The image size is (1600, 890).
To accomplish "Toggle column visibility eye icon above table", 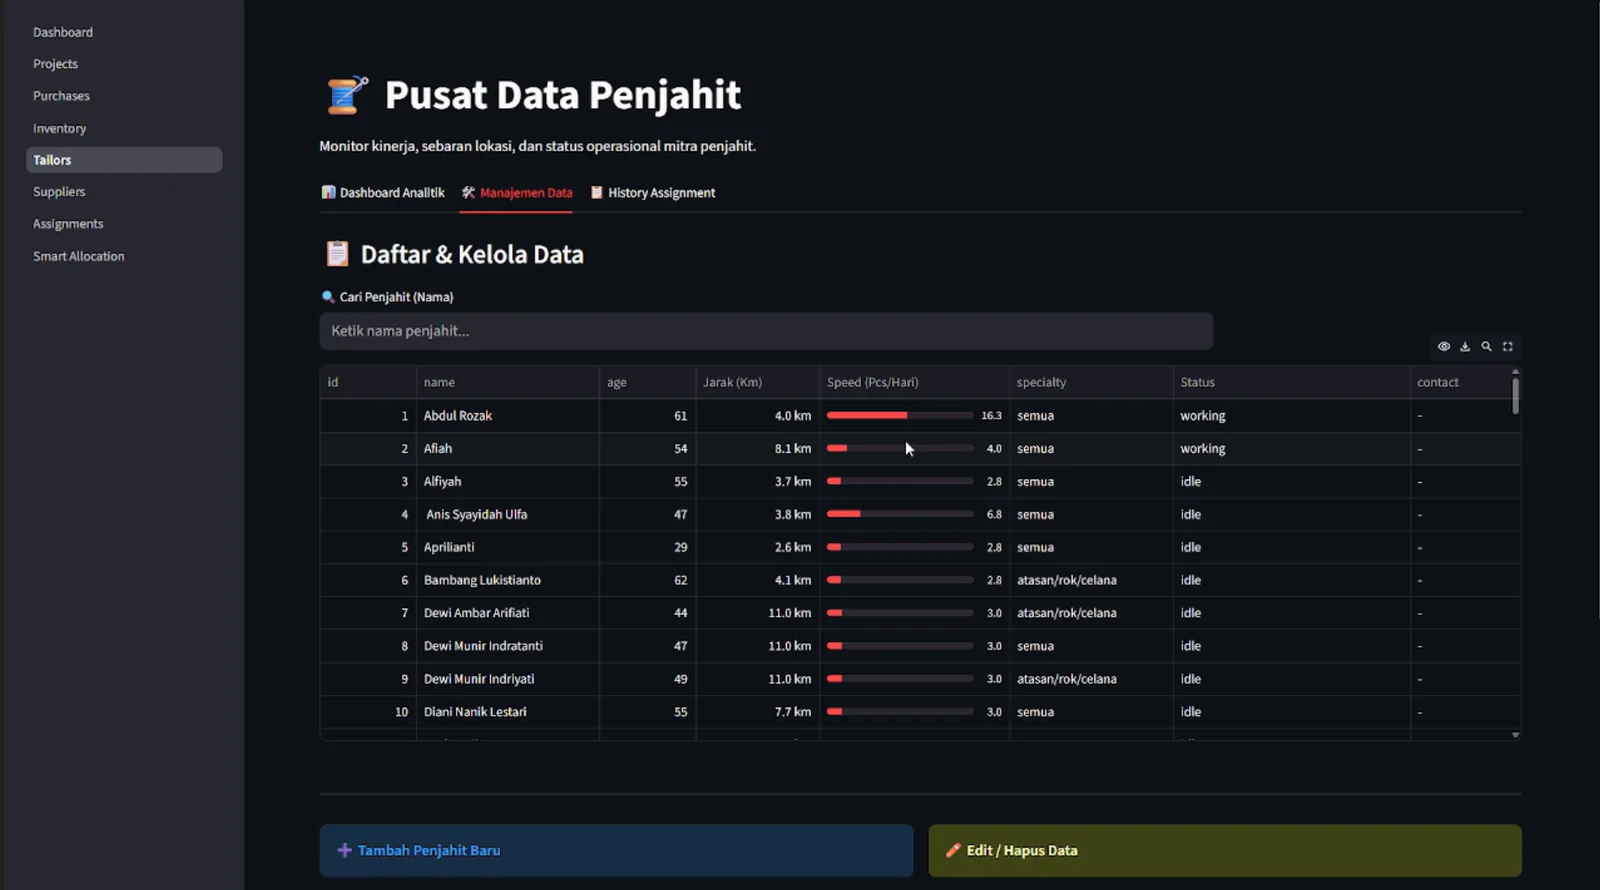I will click(1444, 346).
